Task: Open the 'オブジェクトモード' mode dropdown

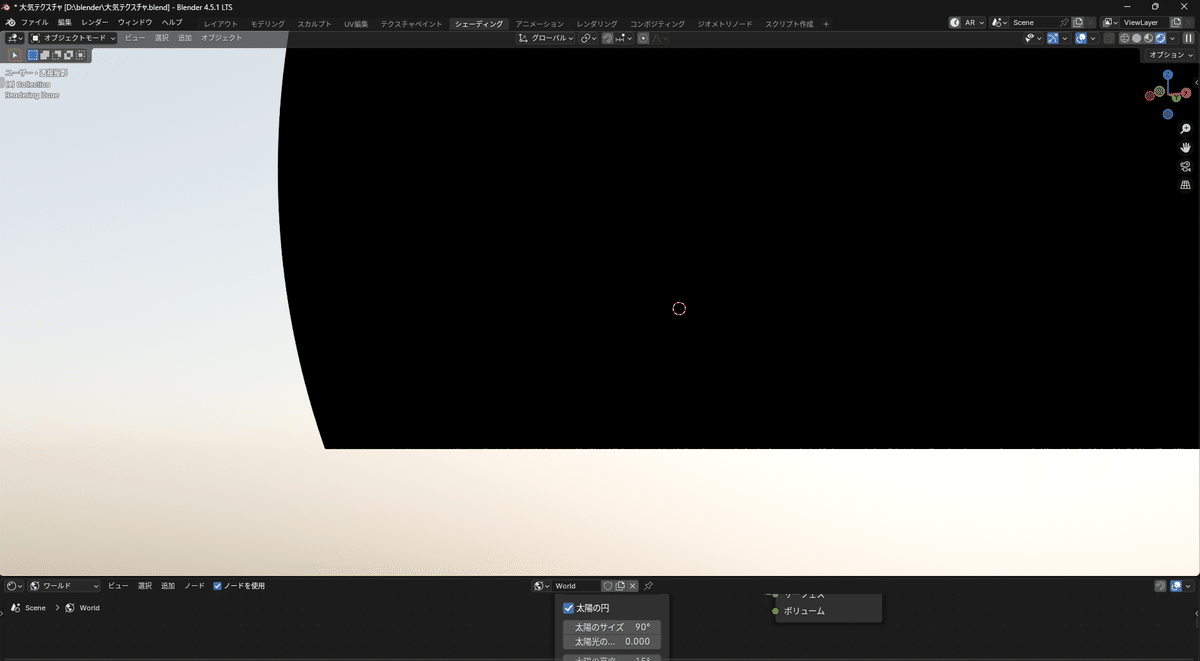Action: (x=73, y=38)
